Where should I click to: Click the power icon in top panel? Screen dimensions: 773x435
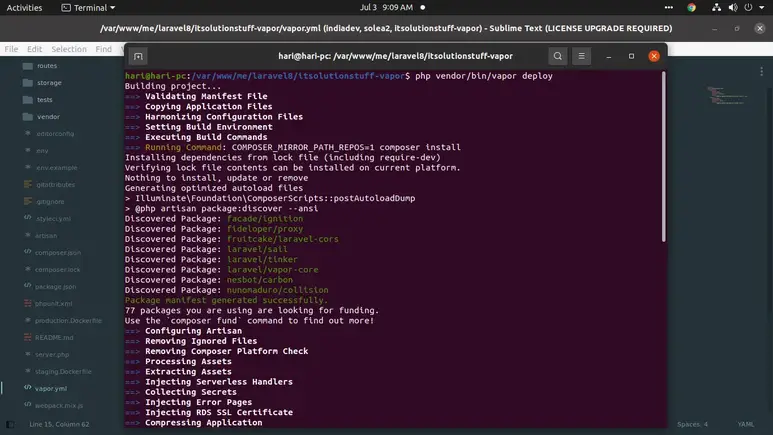coord(748,7)
